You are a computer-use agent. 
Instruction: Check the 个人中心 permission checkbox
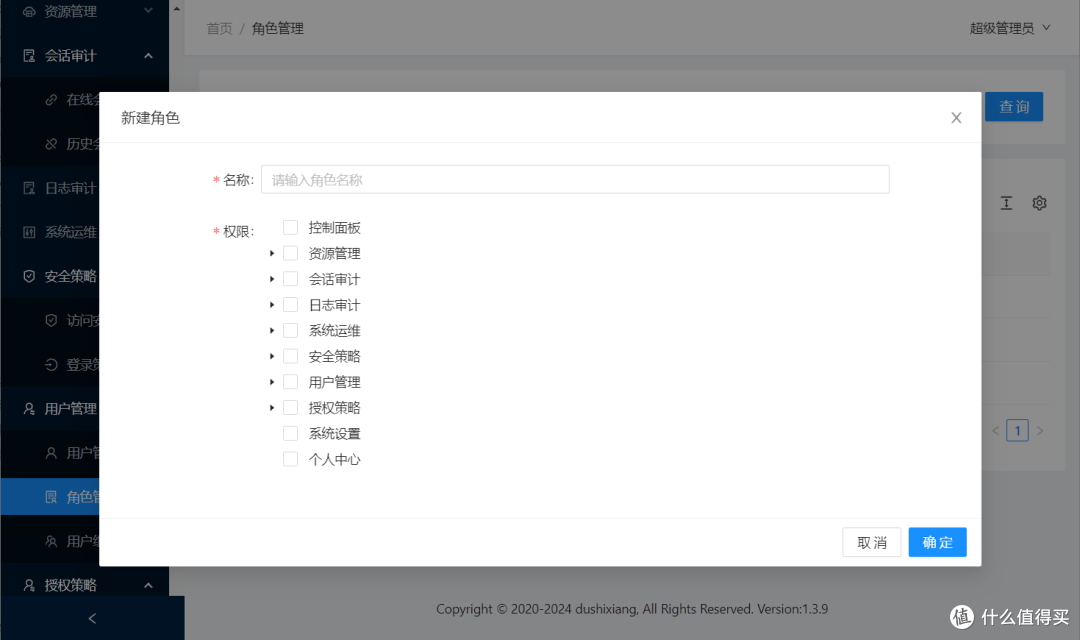[x=291, y=460]
